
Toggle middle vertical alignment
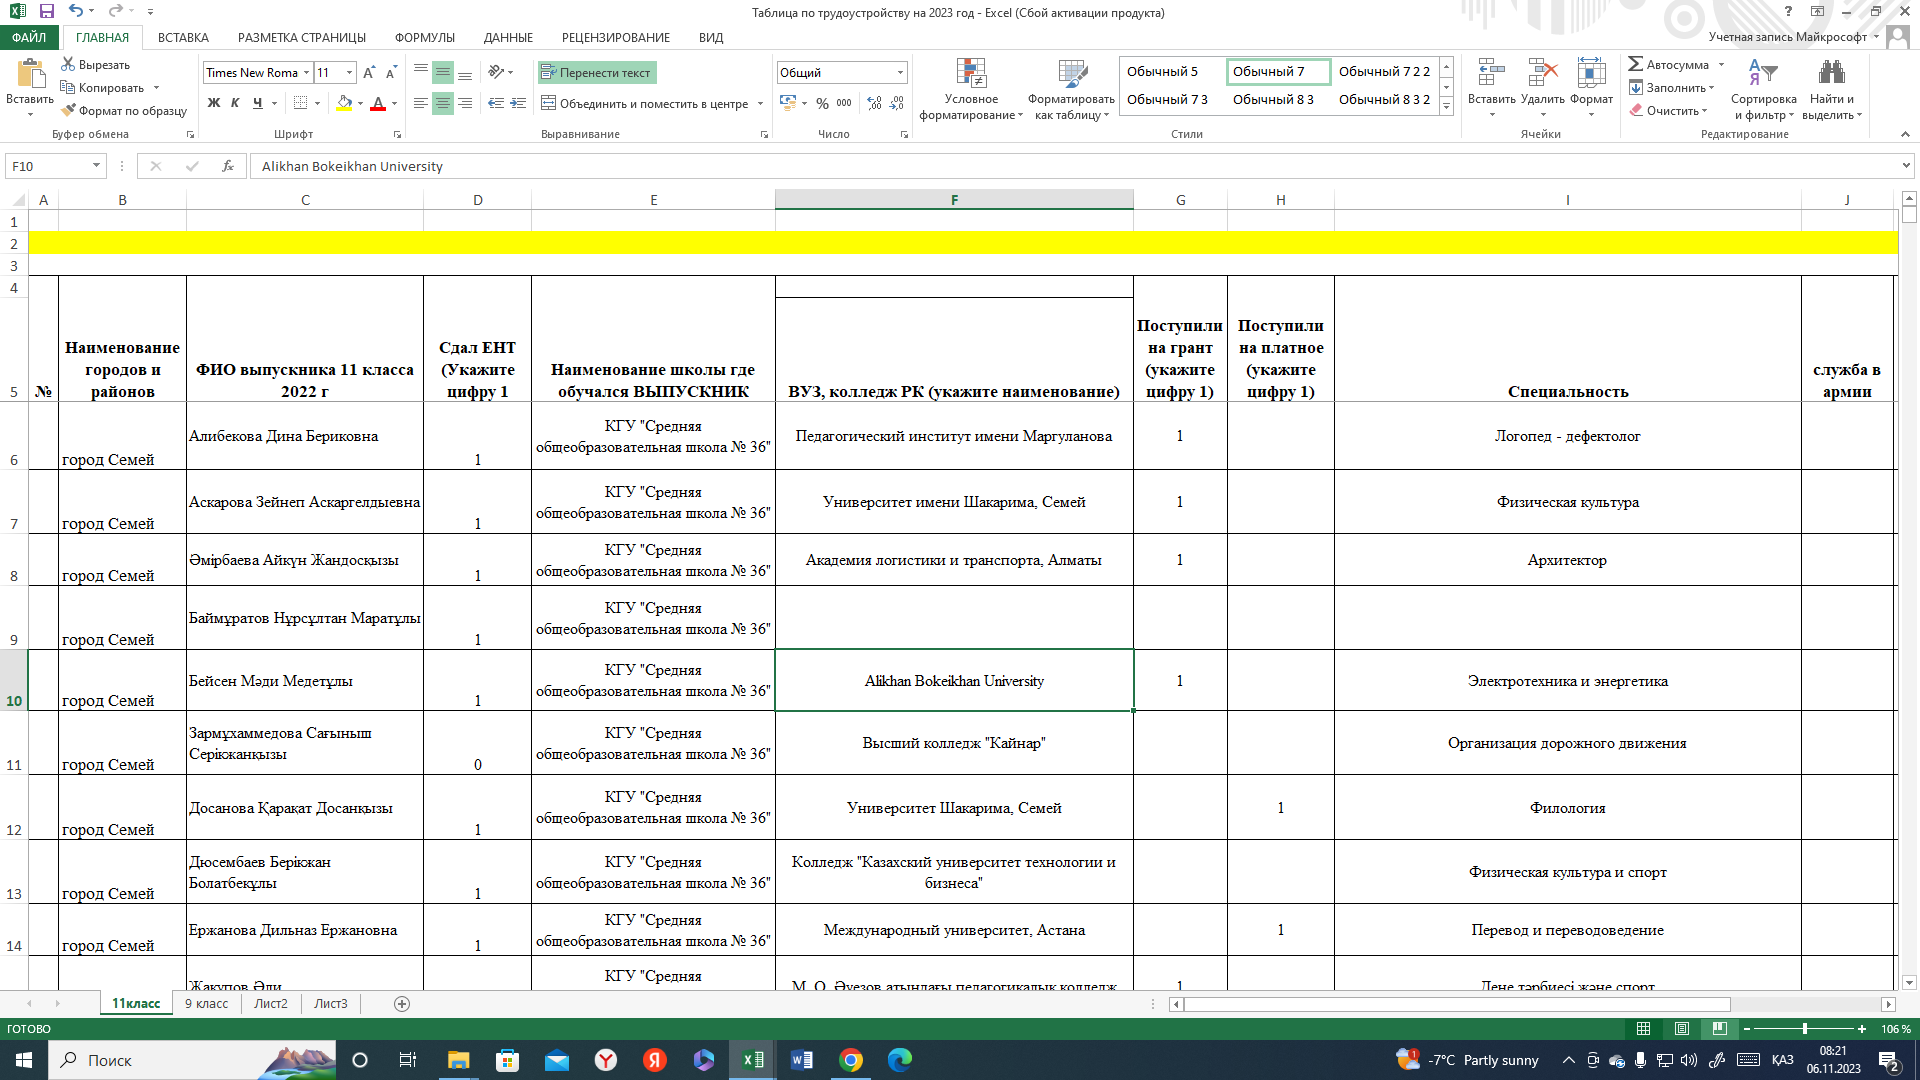coord(443,73)
